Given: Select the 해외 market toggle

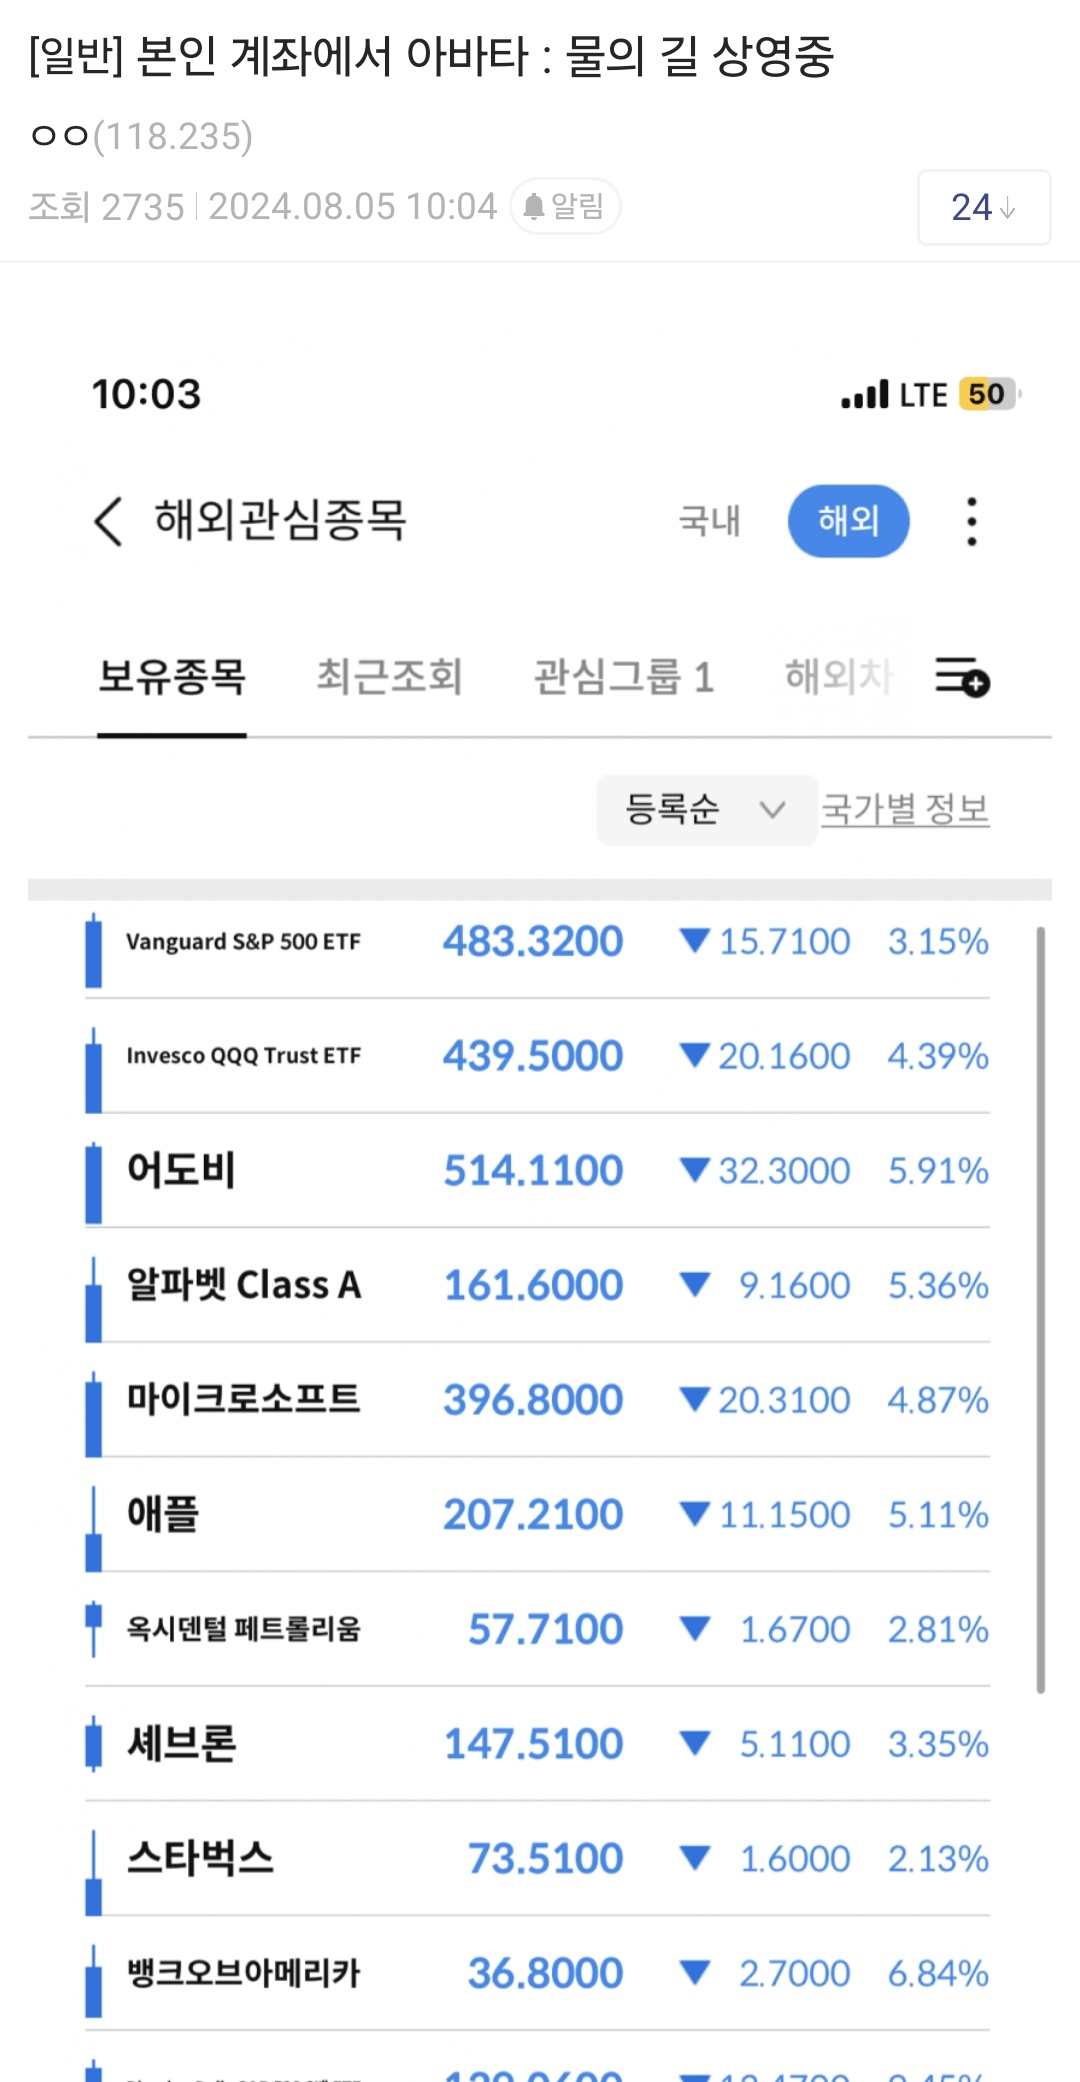Looking at the screenshot, I should [848, 521].
